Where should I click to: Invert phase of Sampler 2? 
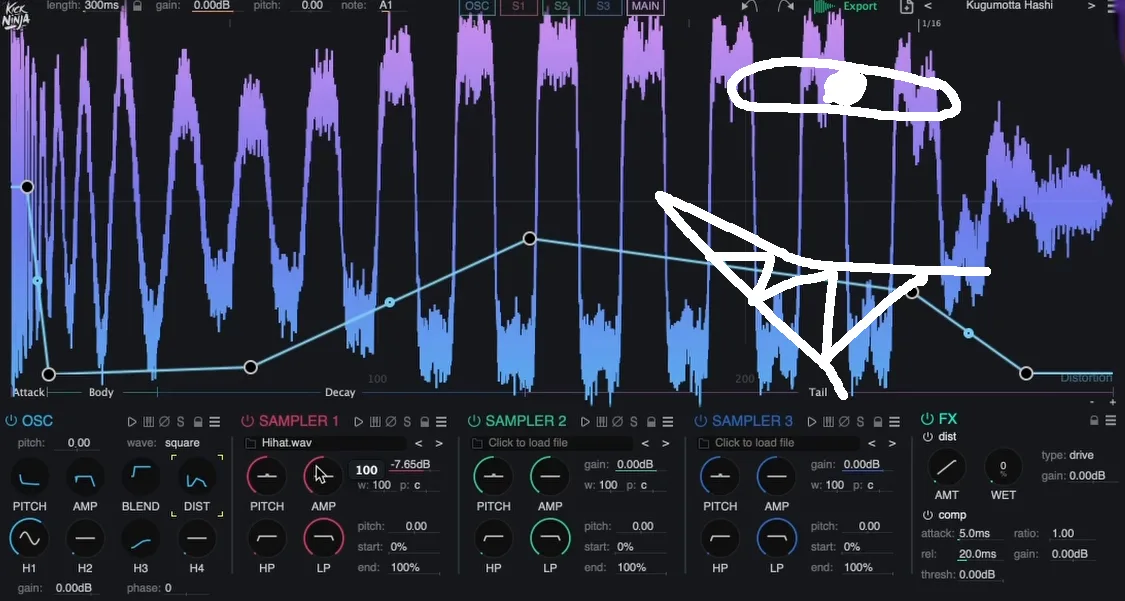(x=618, y=422)
